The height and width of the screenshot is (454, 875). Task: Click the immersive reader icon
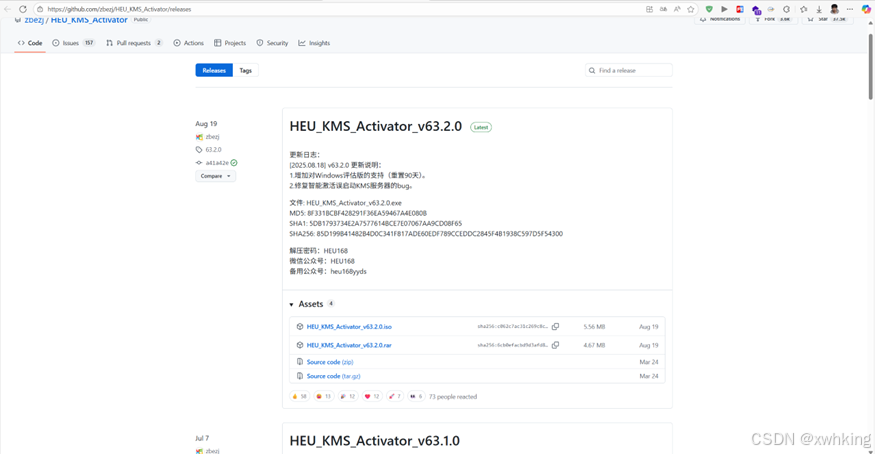pyautogui.click(x=663, y=9)
